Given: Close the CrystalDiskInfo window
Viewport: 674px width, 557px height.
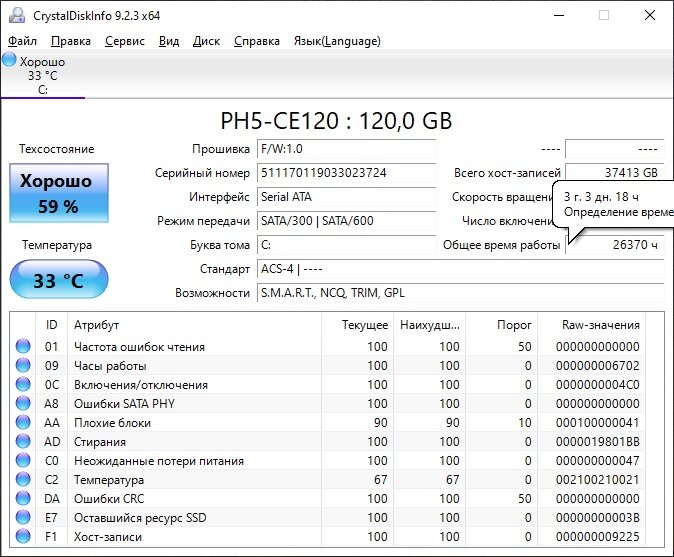Looking at the screenshot, I should pos(650,15).
